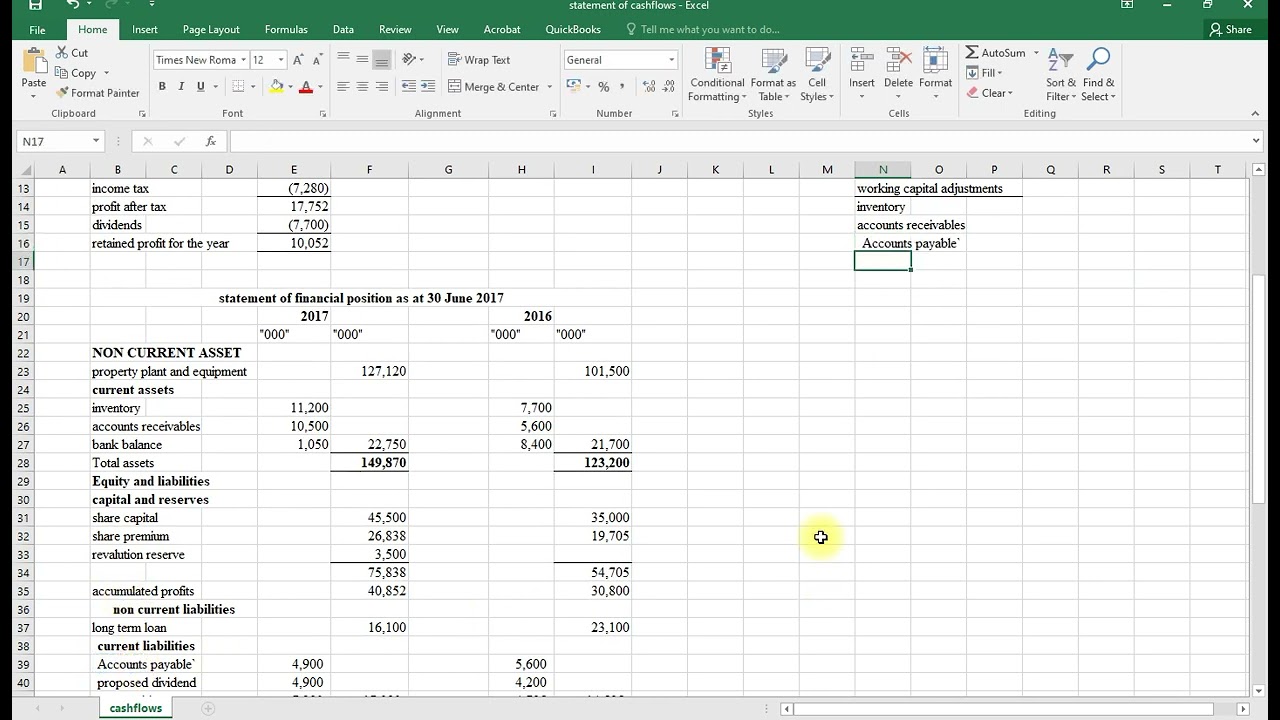The image size is (1280, 720).
Task: Apply Accounting Number Format
Action: [x=574, y=87]
